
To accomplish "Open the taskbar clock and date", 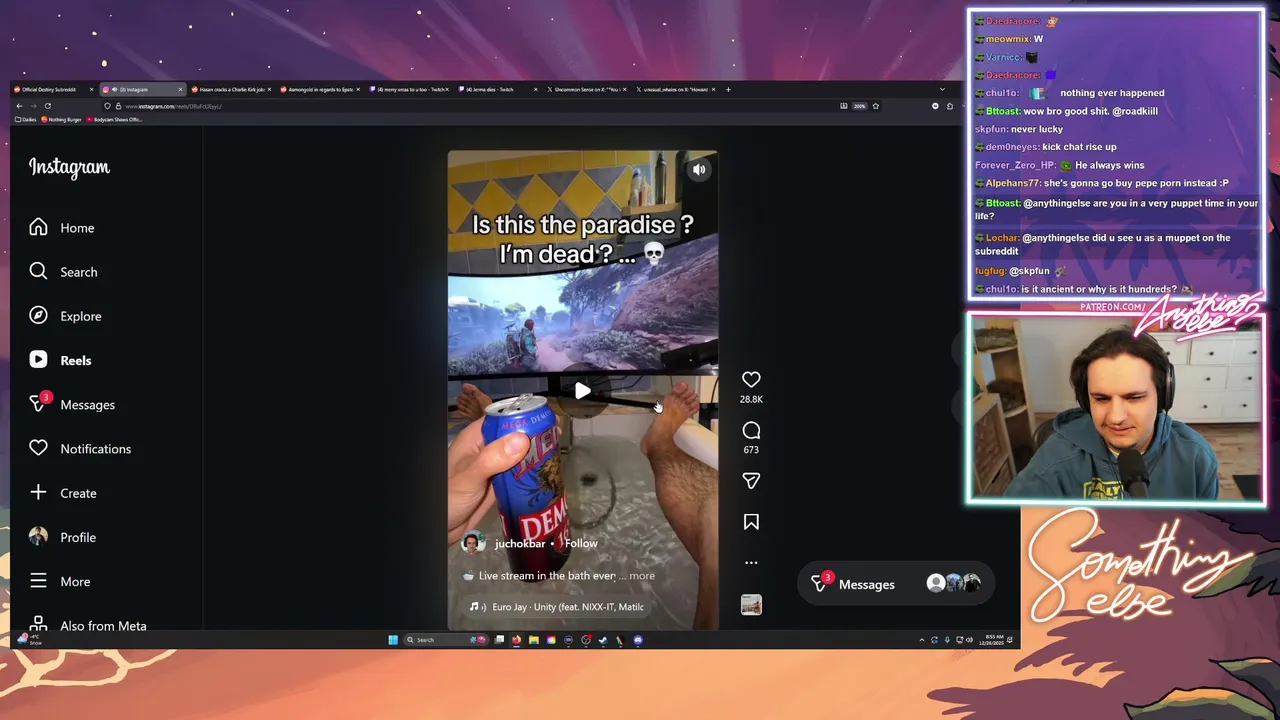I will [992, 639].
